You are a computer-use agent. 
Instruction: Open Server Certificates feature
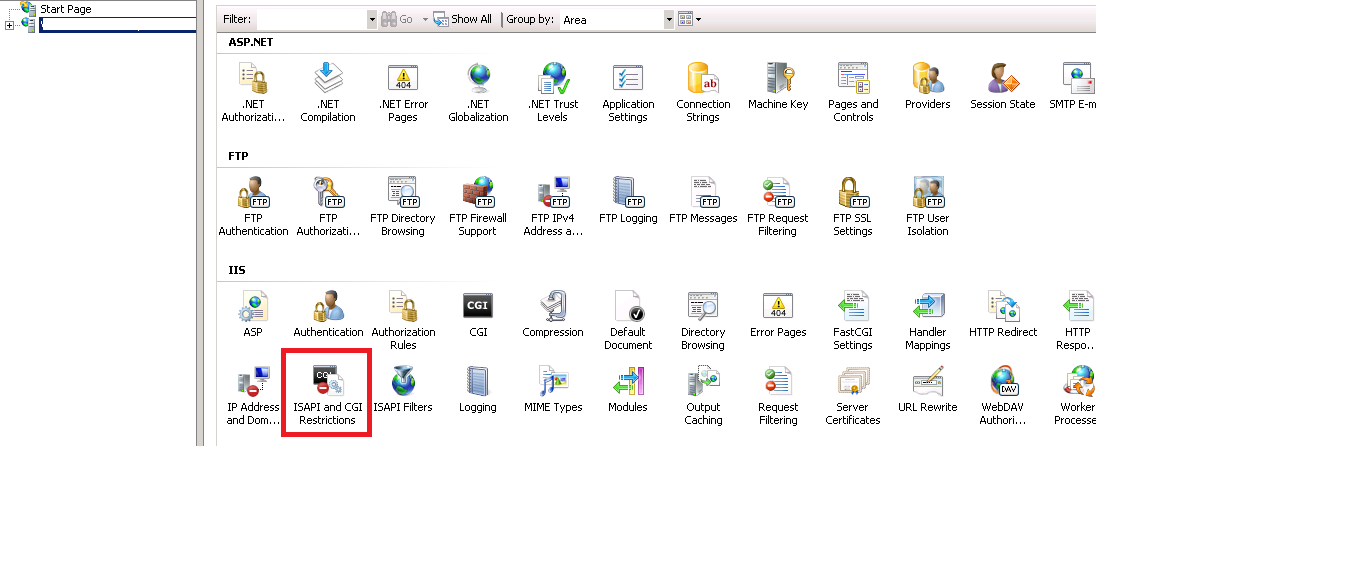coord(853,394)
